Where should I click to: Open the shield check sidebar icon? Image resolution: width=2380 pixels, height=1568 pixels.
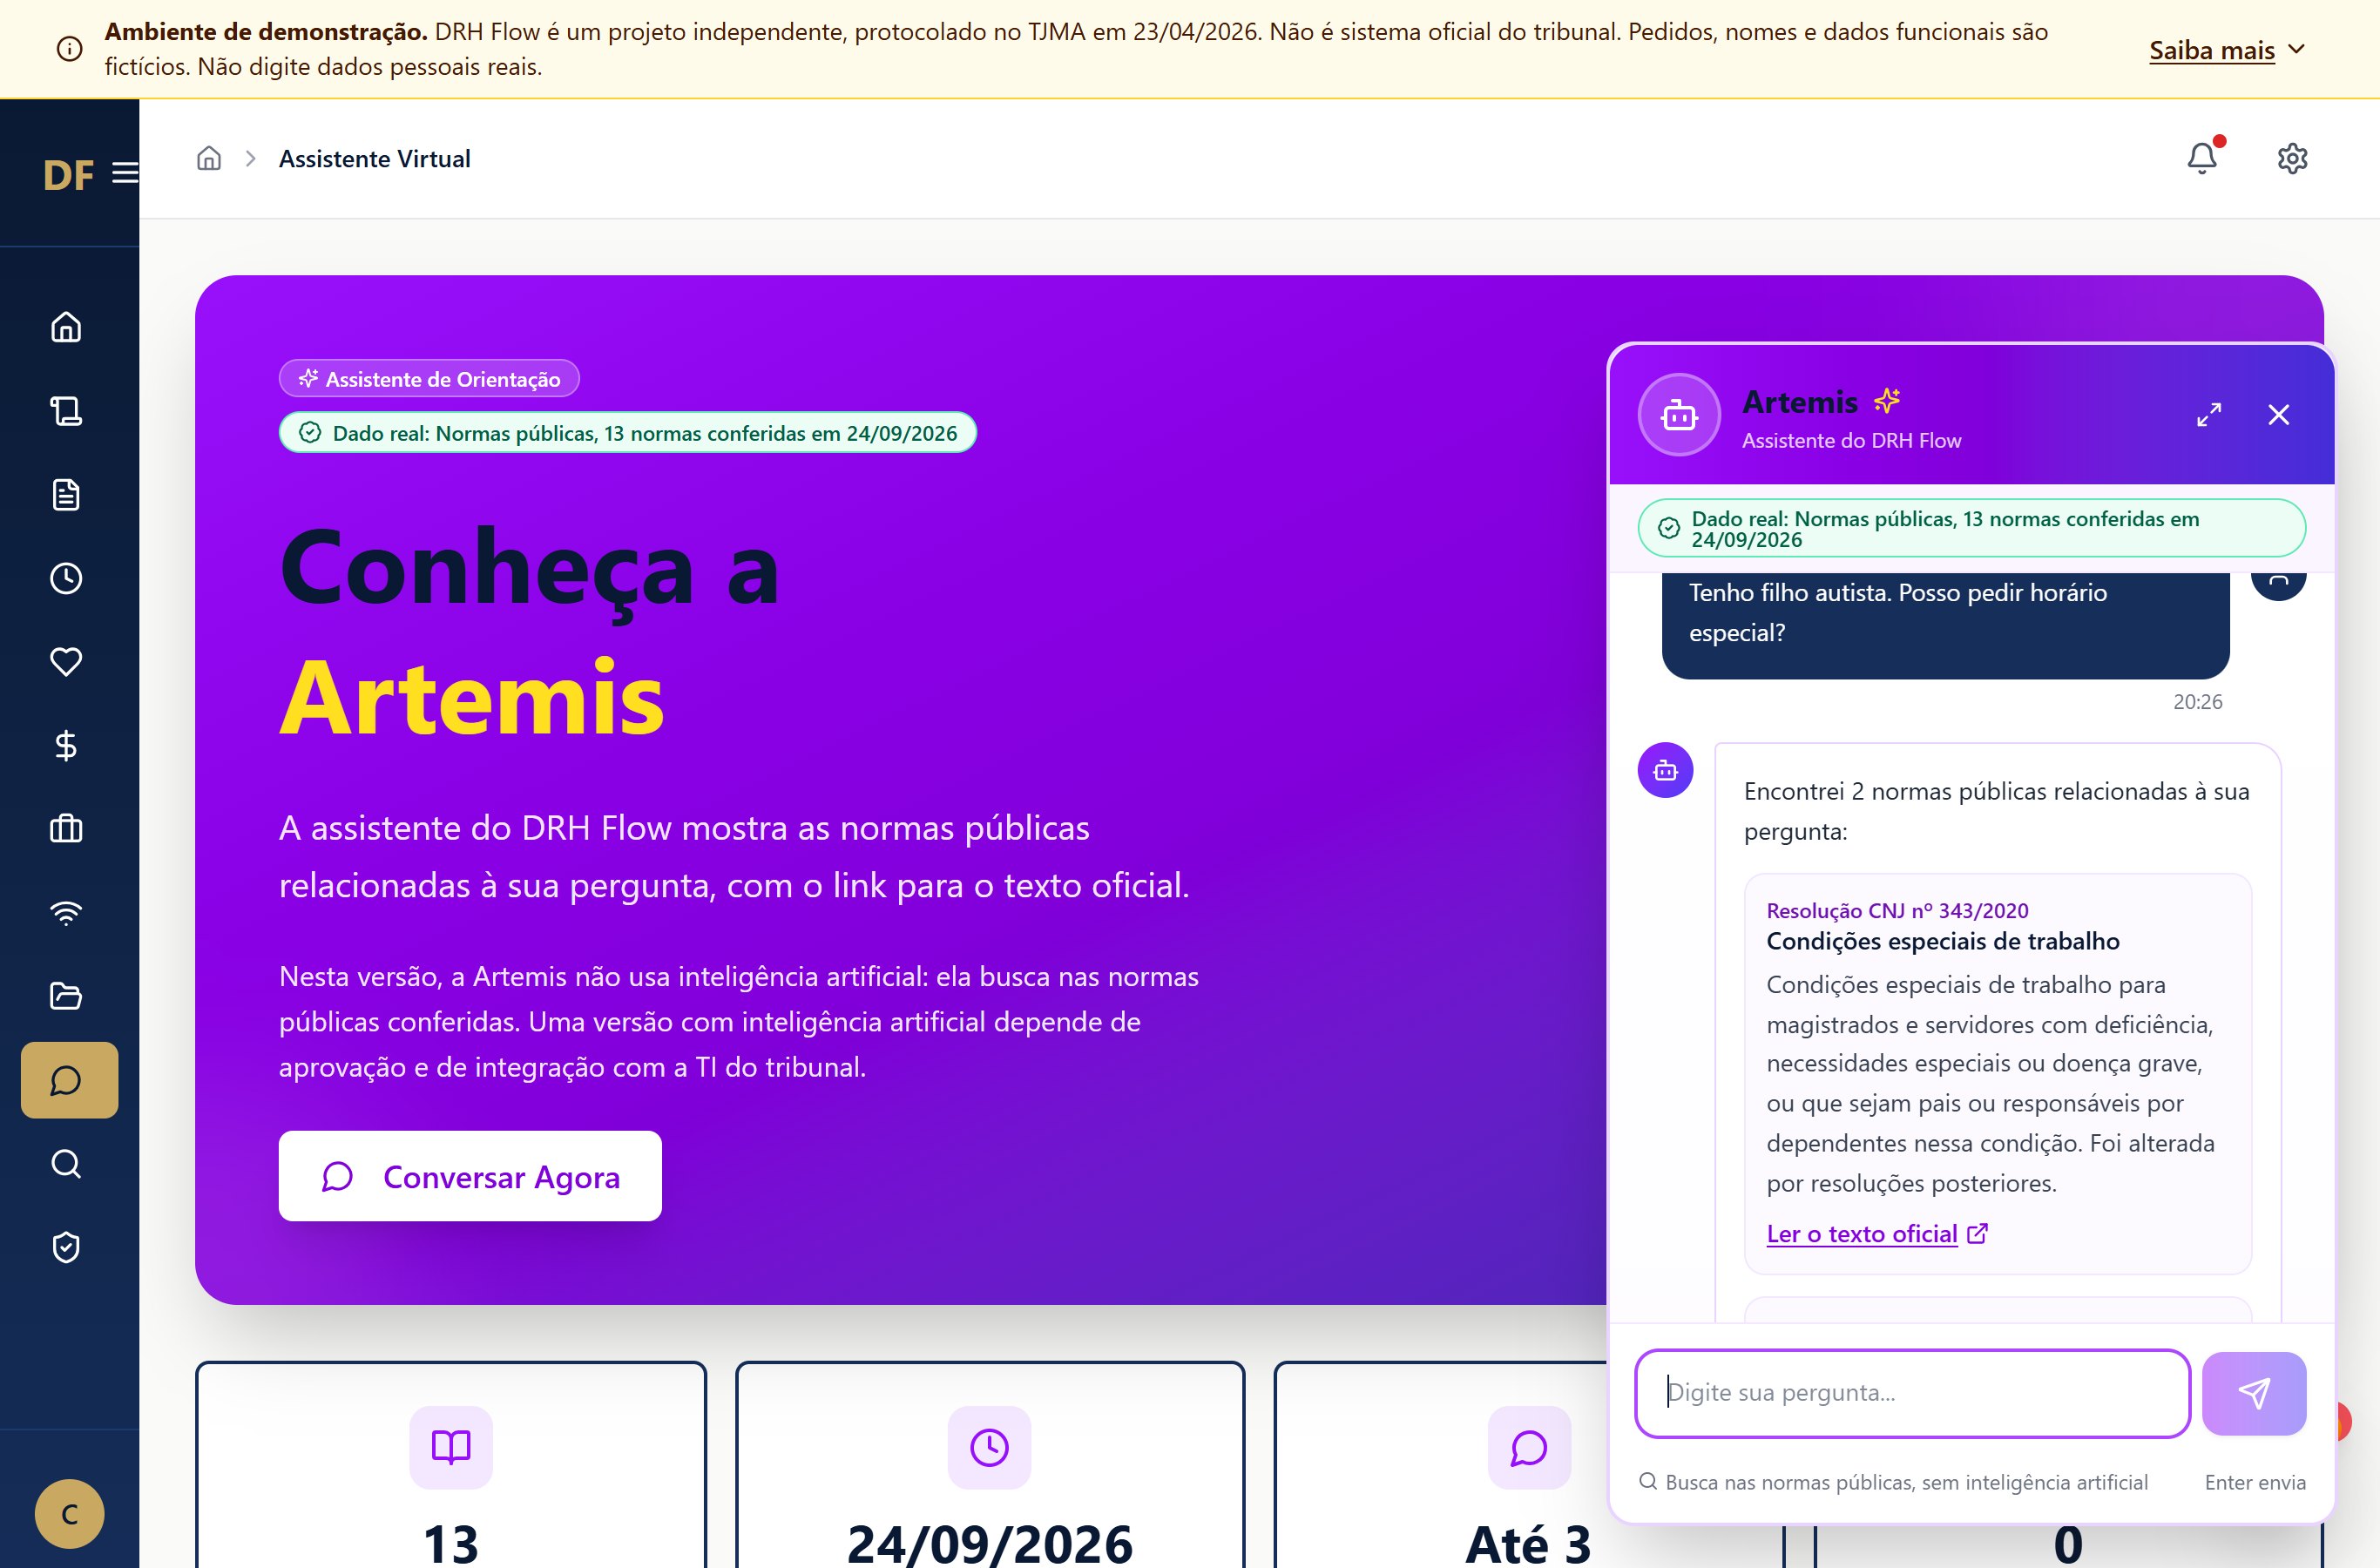[66, 1247]
